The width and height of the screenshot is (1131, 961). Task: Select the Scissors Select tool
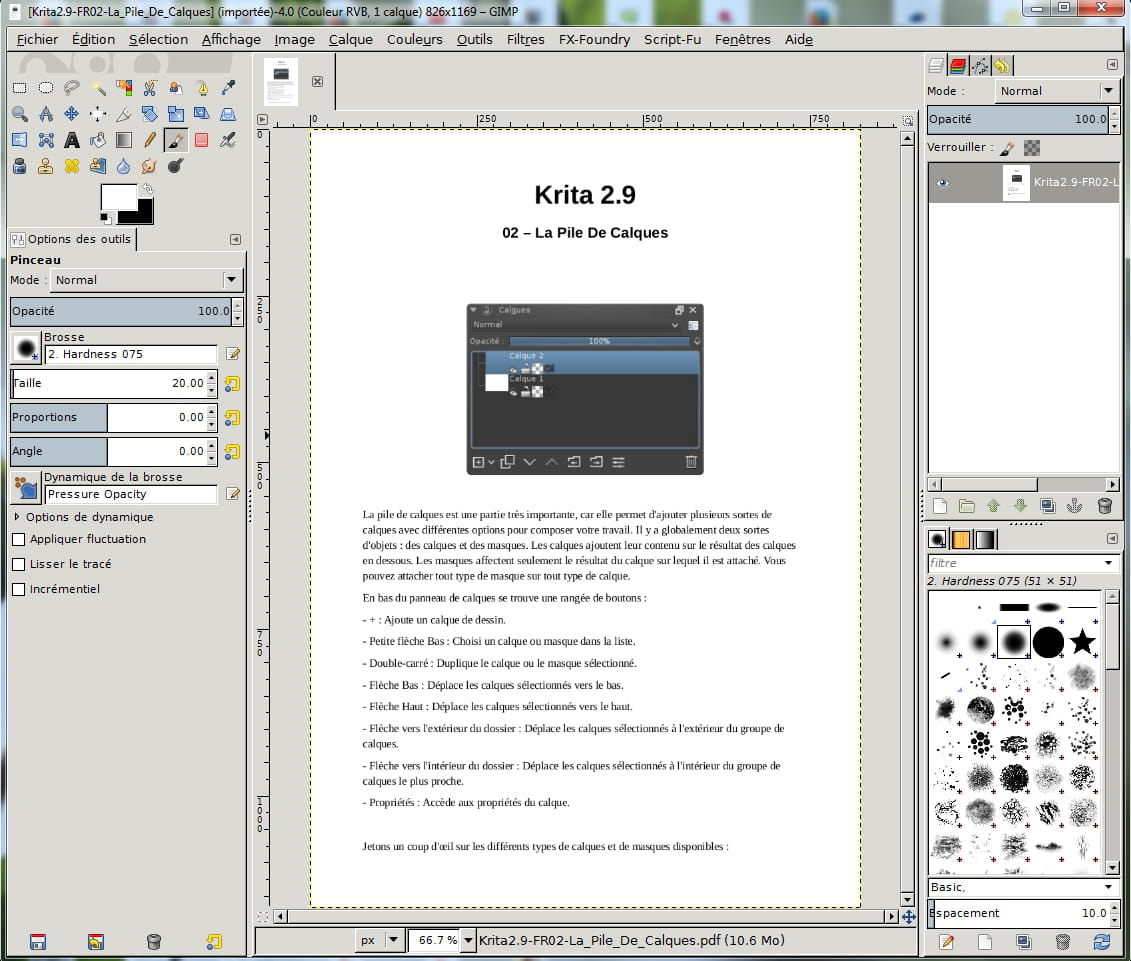click(x=149, y=88)
